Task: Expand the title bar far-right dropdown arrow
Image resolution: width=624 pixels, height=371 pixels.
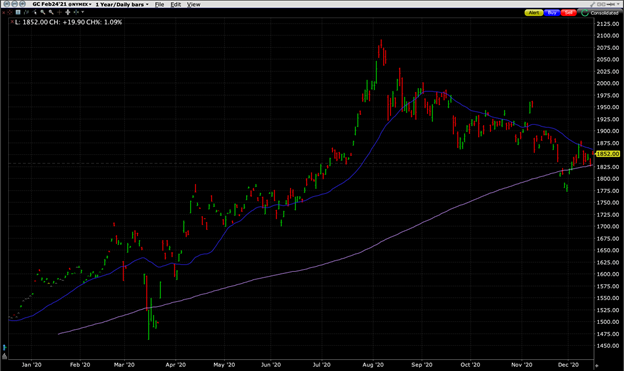Action: (x=618, y=4)
